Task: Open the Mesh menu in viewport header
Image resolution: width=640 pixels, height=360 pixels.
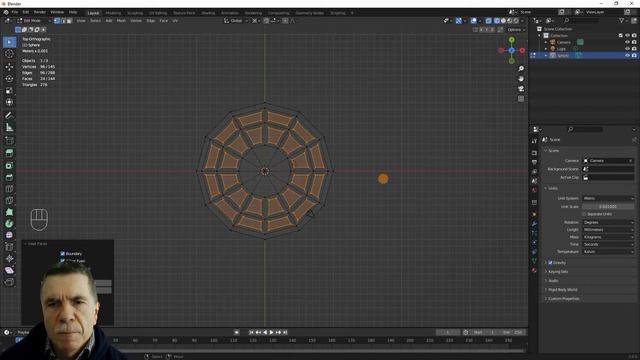Action: point(121,20)
